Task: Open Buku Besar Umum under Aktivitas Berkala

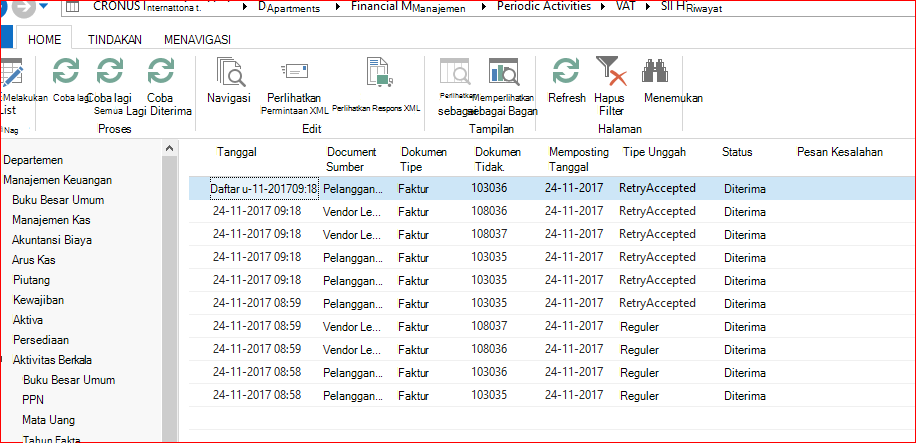Action: click(69, 380)
